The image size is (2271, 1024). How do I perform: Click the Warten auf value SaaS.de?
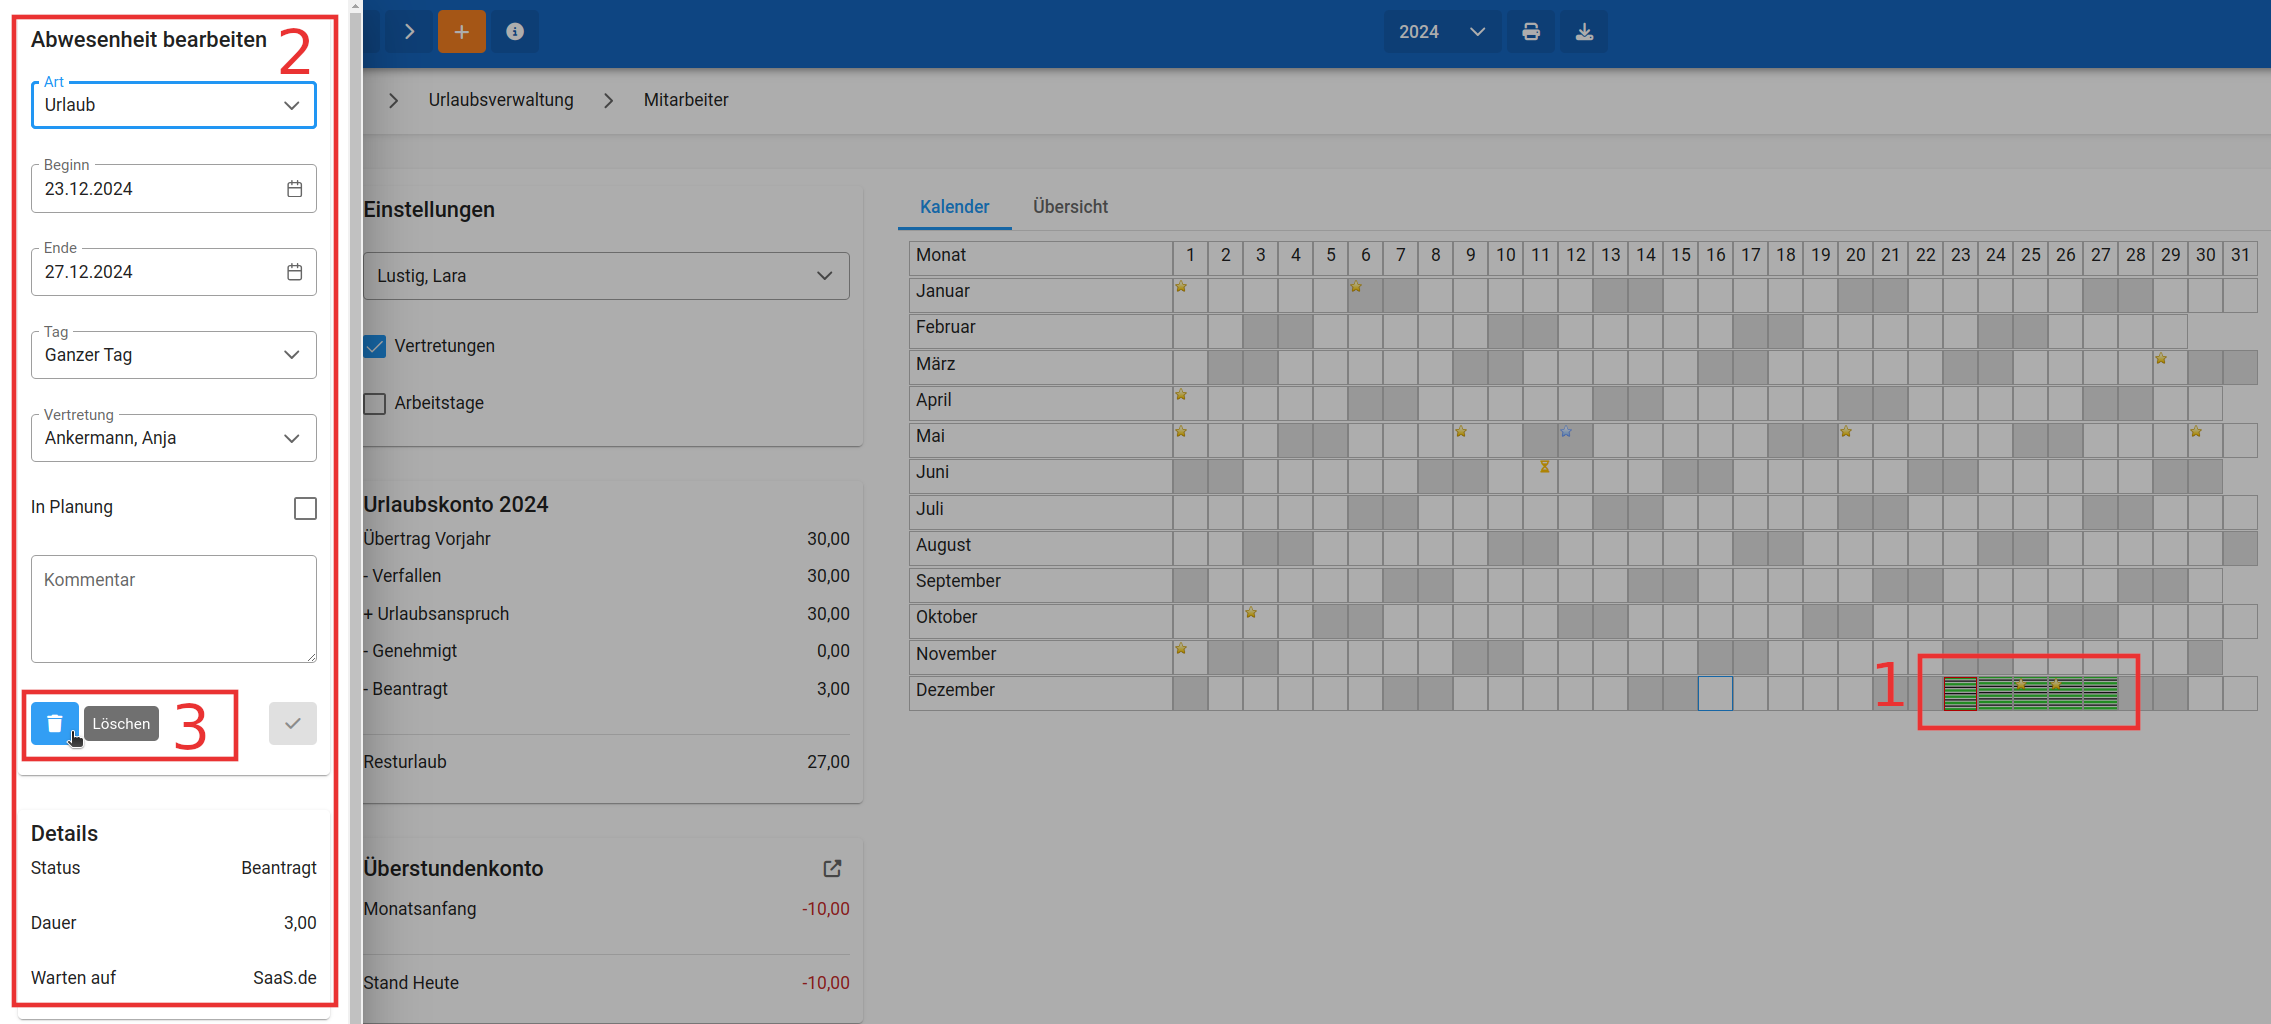tap(285, 978)
